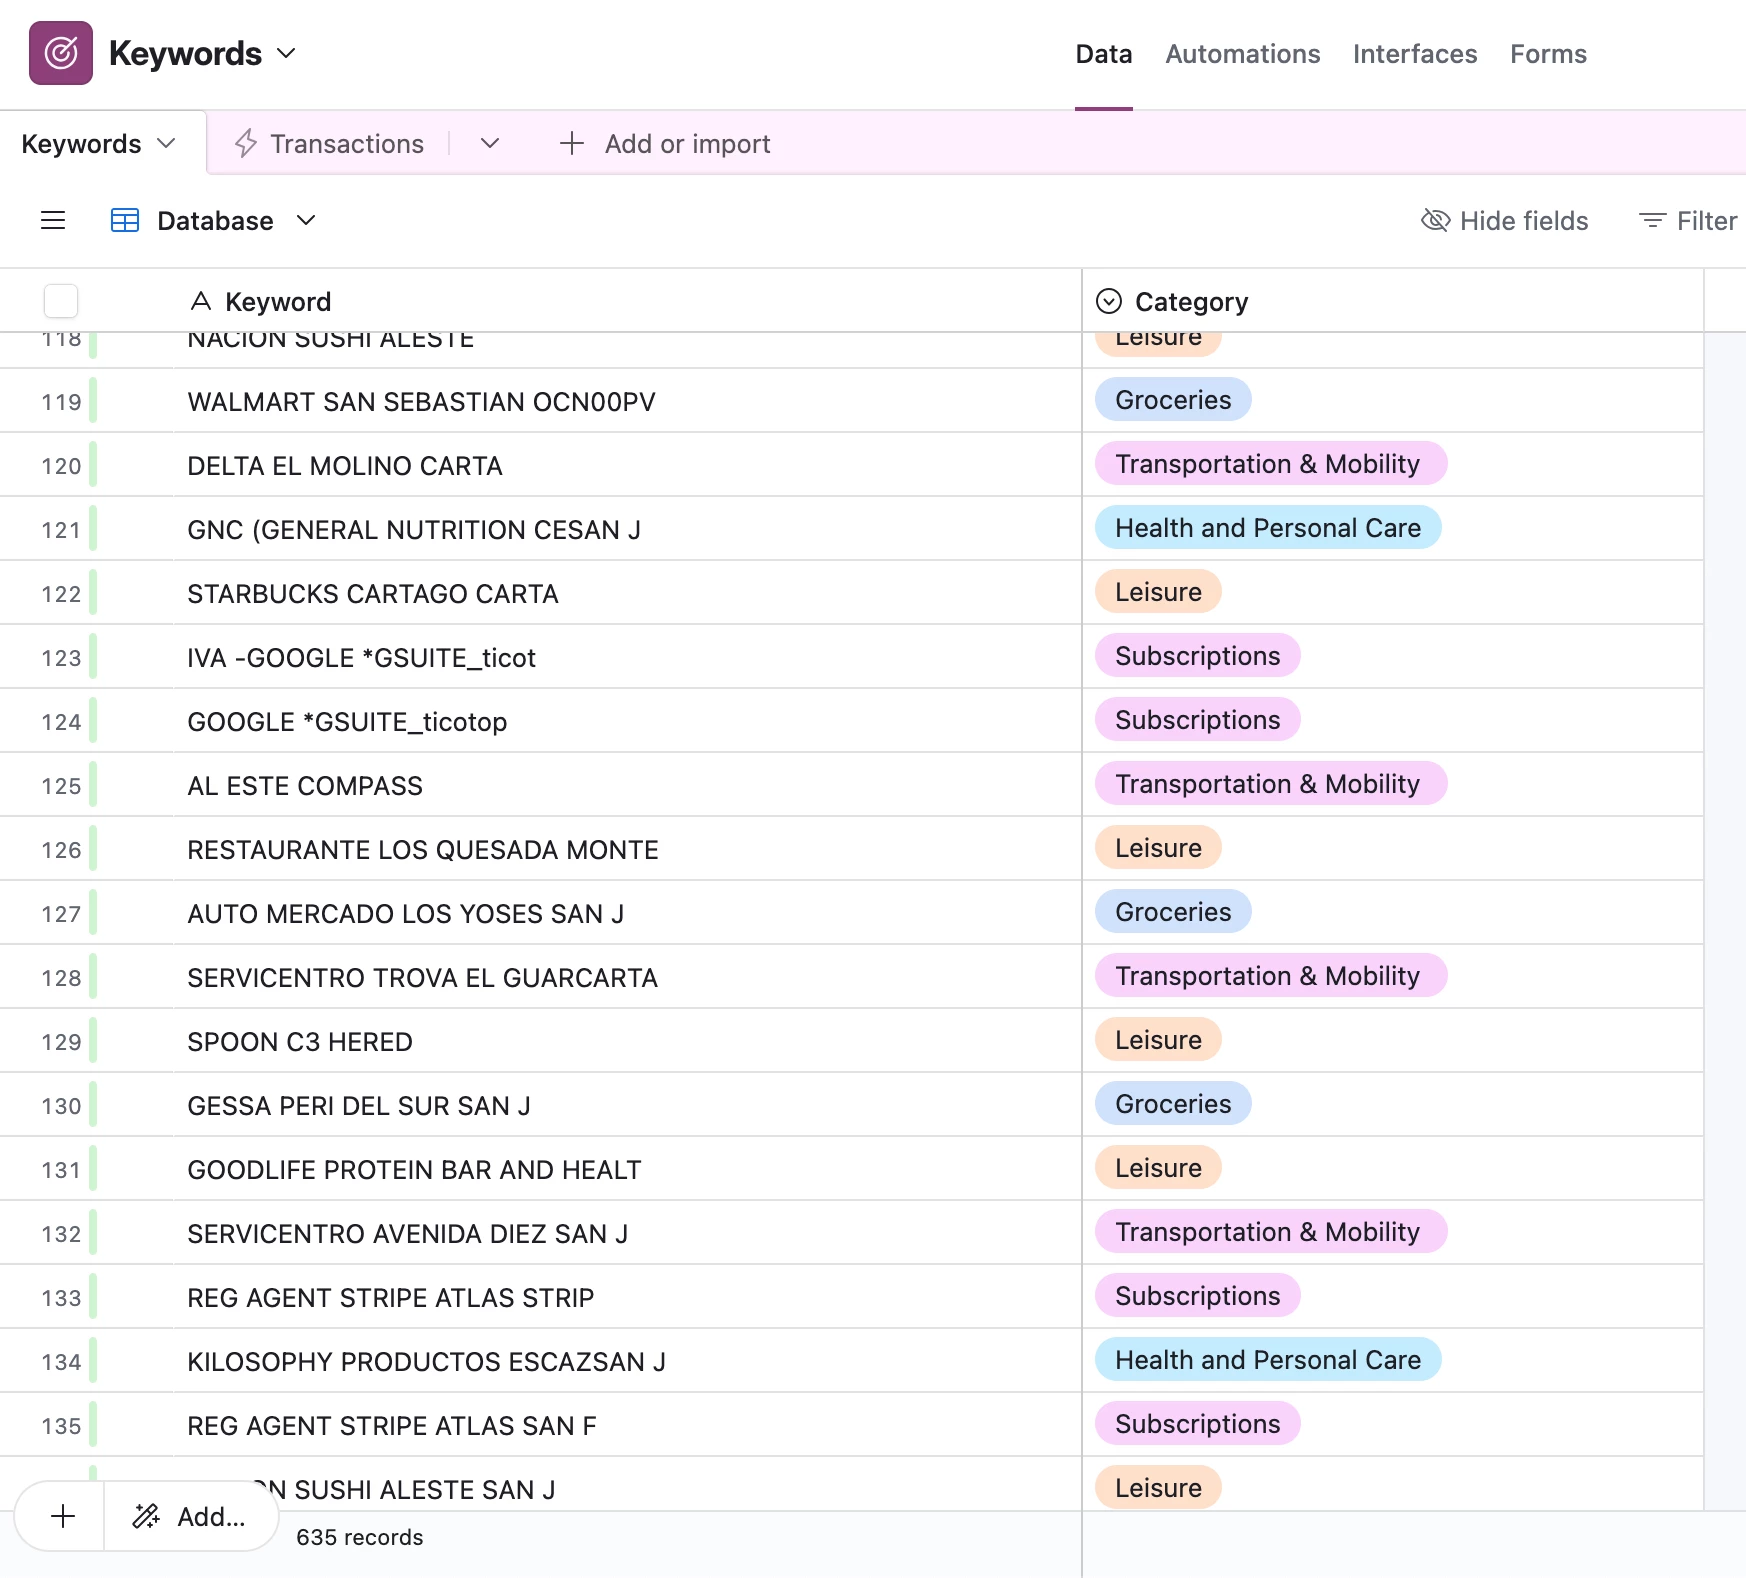Click GOOGLE *GSUITE_ticotop cell
This screenshot has height=1578, width=1746.
point(627,721)
